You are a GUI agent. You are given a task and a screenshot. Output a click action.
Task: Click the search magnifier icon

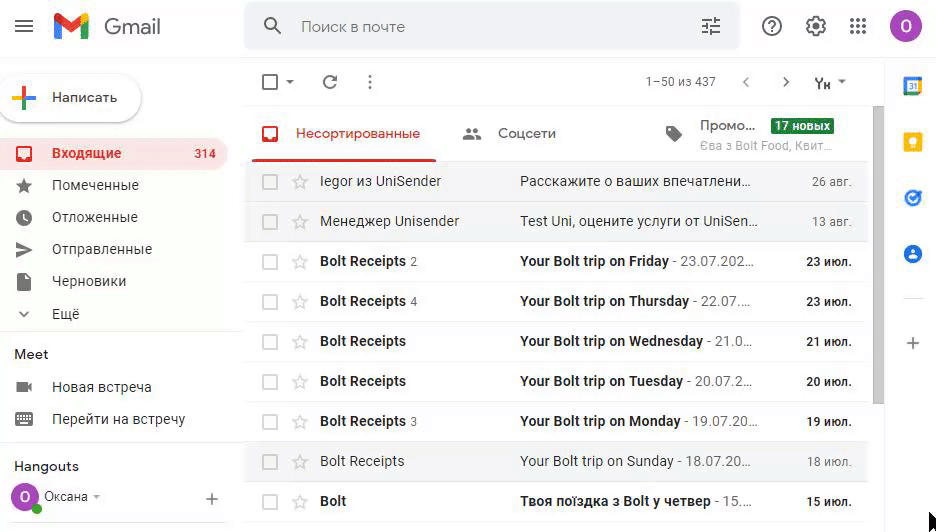coord(272,26)
